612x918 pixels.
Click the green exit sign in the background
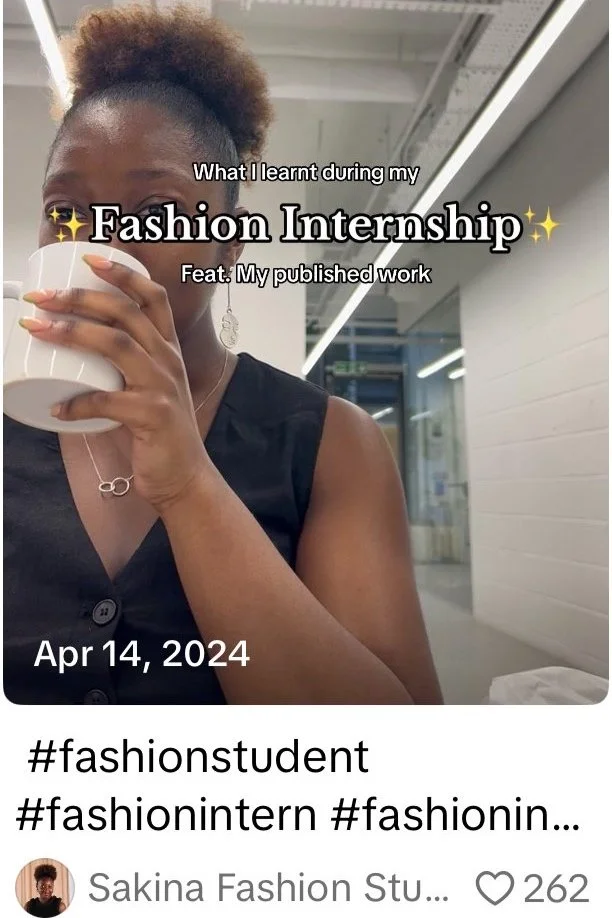pyautogui.click(x=350, y=368)
